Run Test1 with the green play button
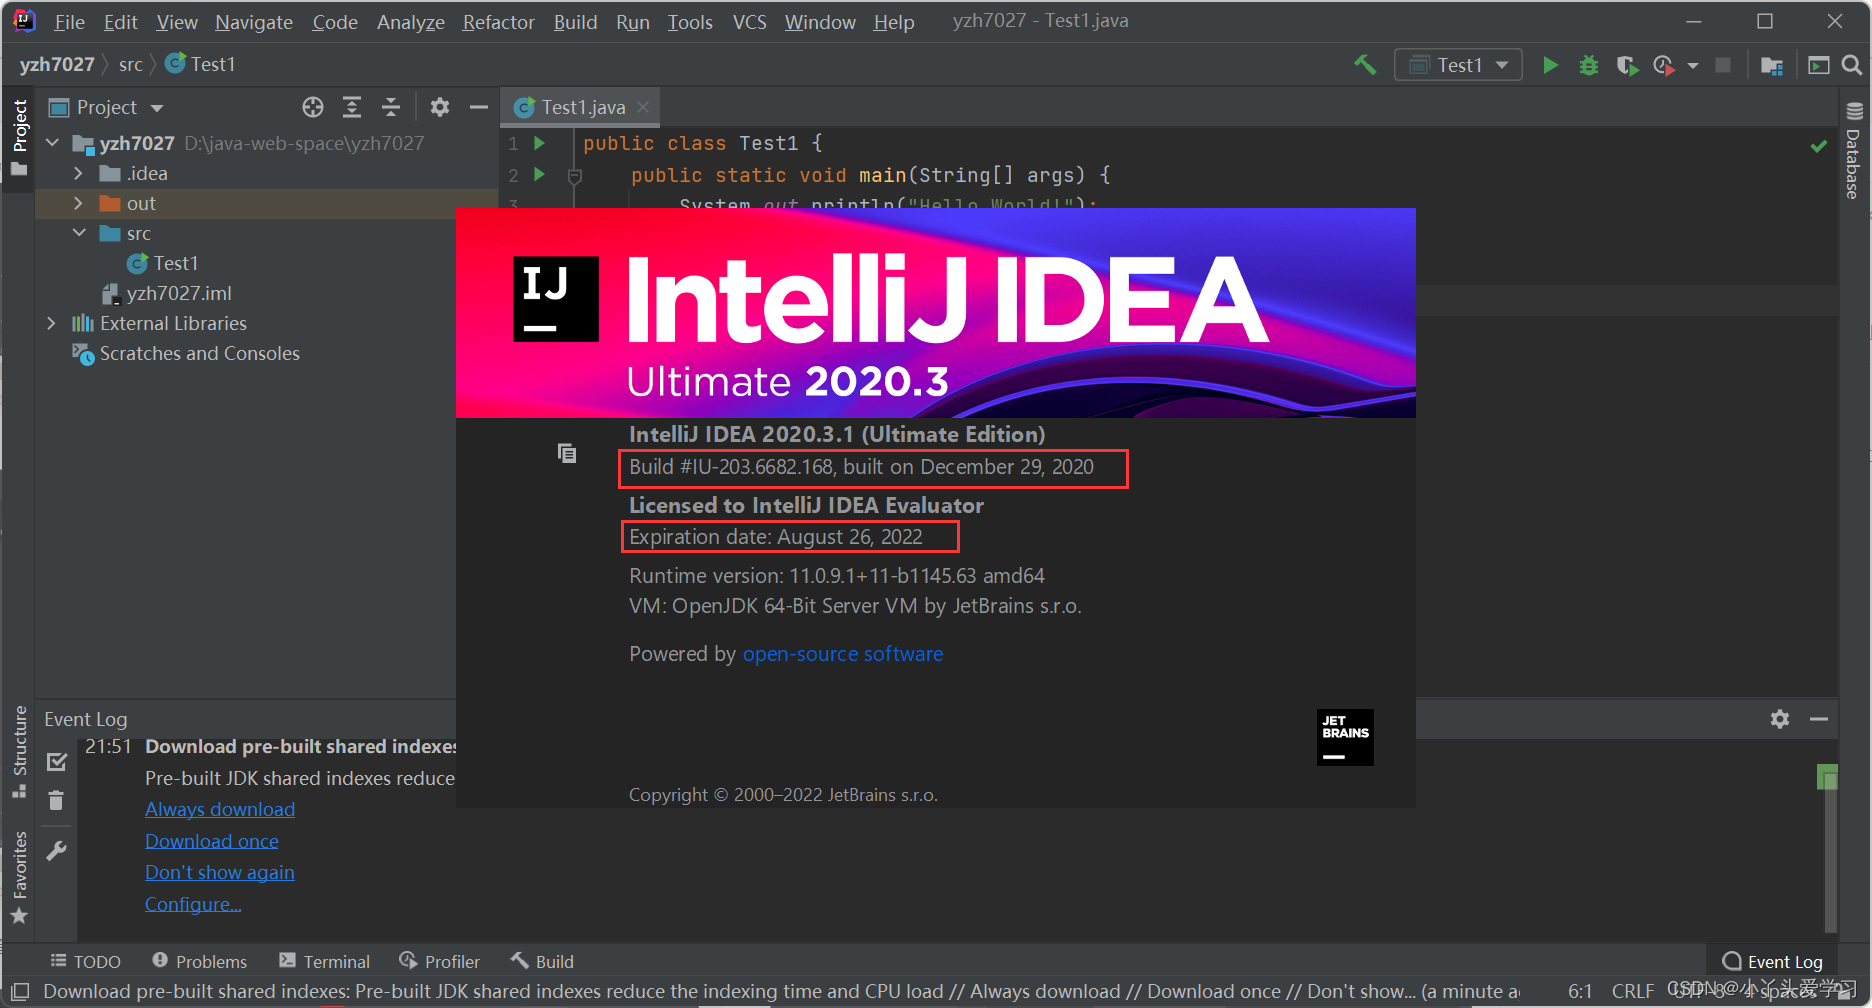Viewport: 1872px width, 1008px height. [x=1550, y=65]
